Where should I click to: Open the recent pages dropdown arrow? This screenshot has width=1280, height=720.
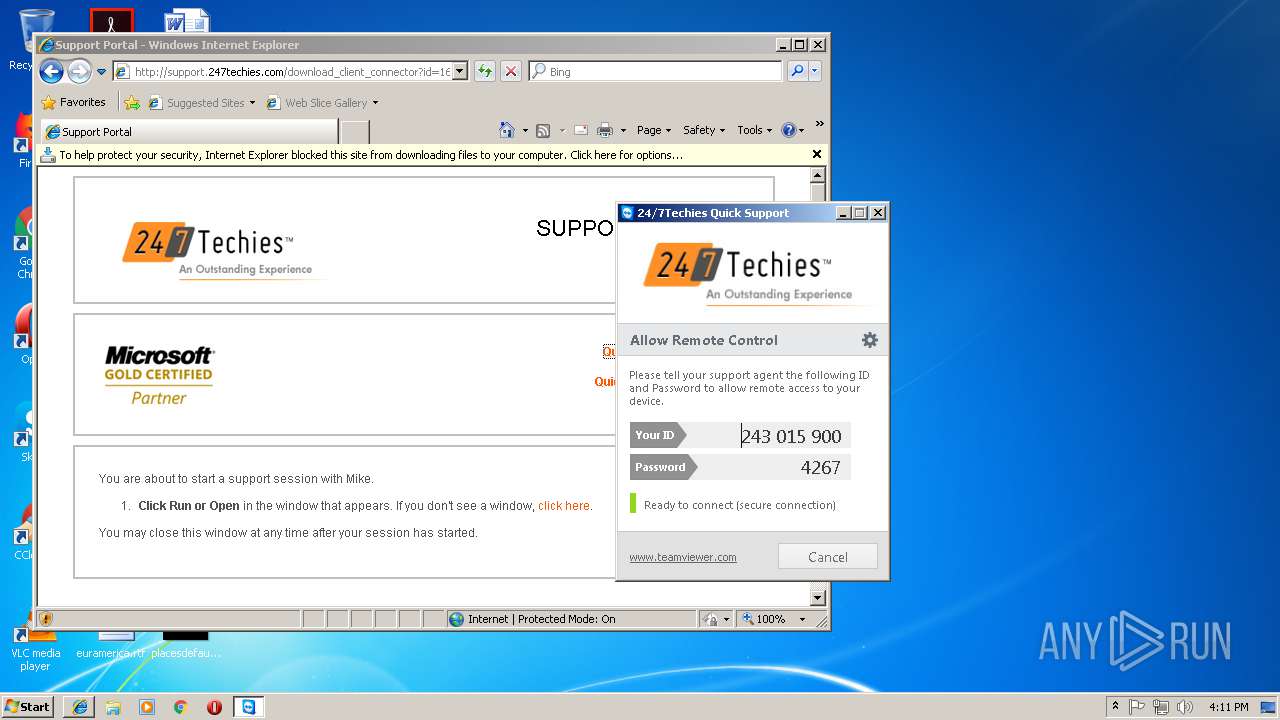pos(101,72)
